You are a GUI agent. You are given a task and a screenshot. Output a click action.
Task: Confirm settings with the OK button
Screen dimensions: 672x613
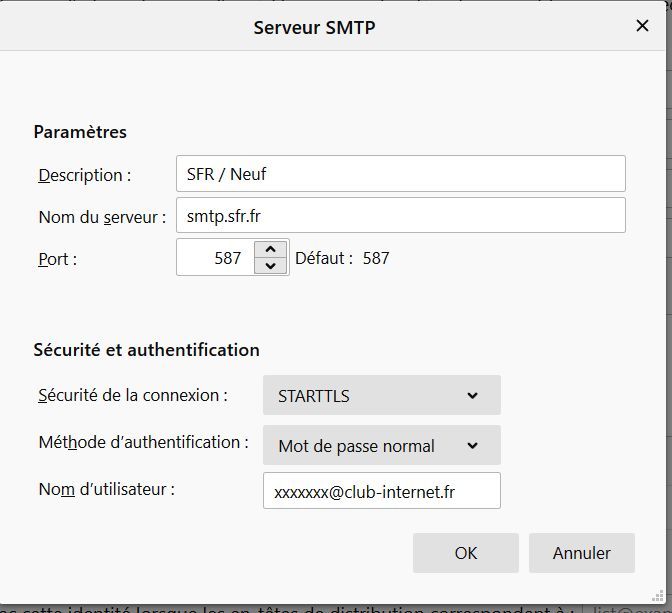(465, 552)
